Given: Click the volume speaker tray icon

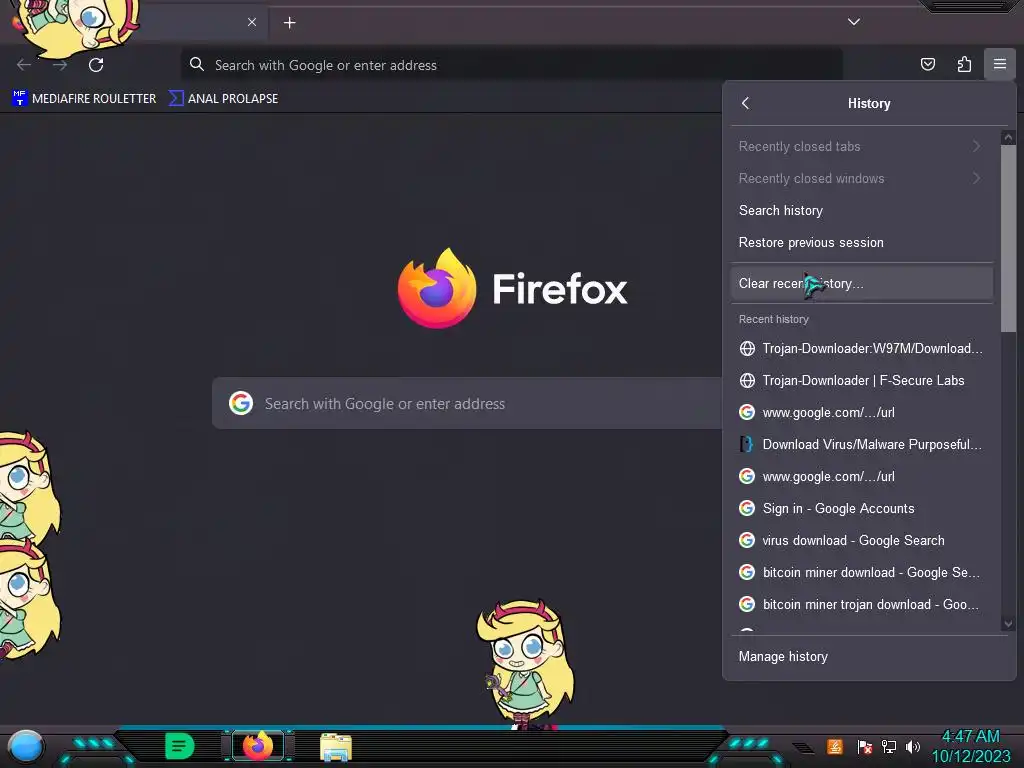Looking at the screenshot, I should [x=913, y=746].
